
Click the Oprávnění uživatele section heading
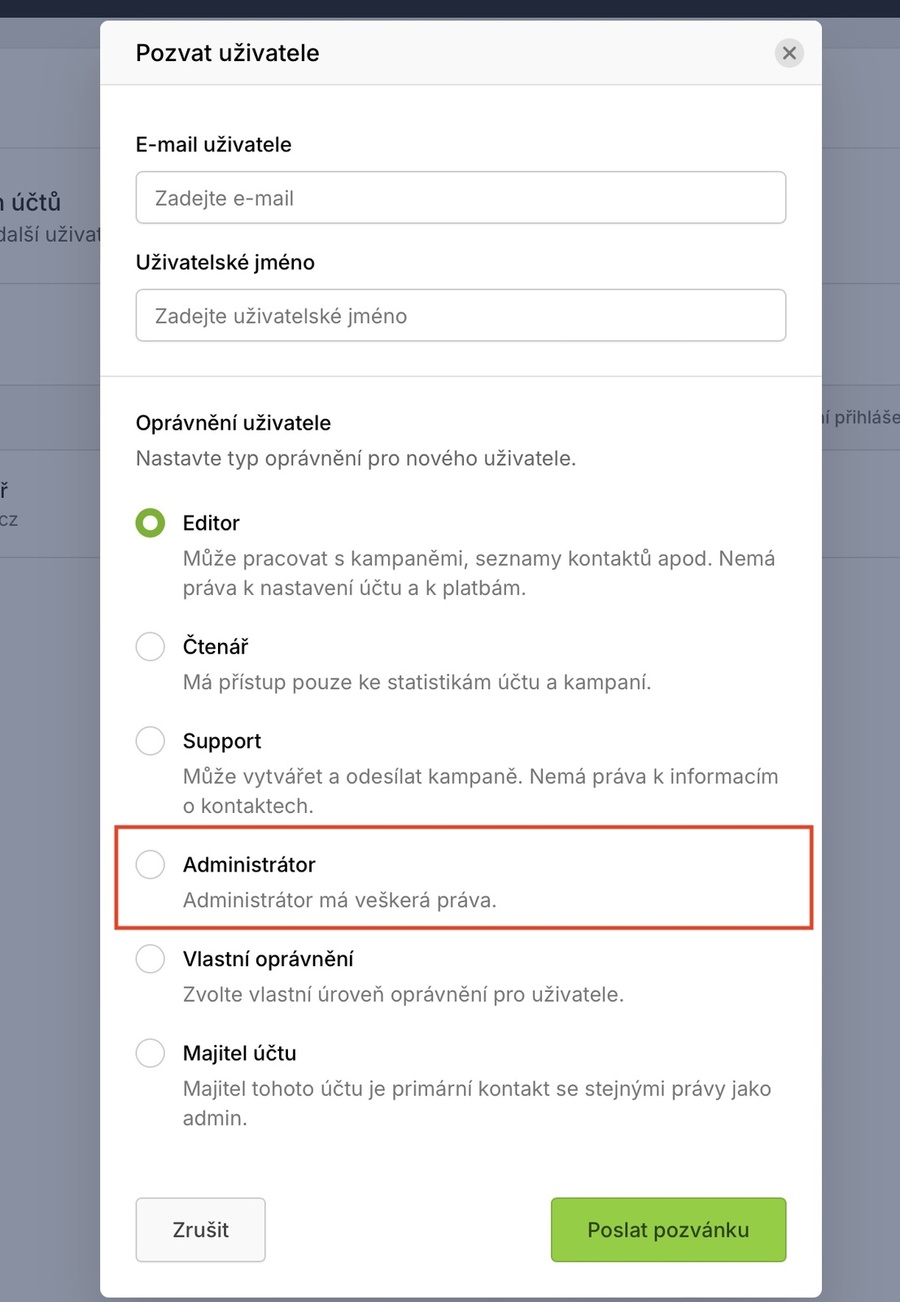[233, 423]
